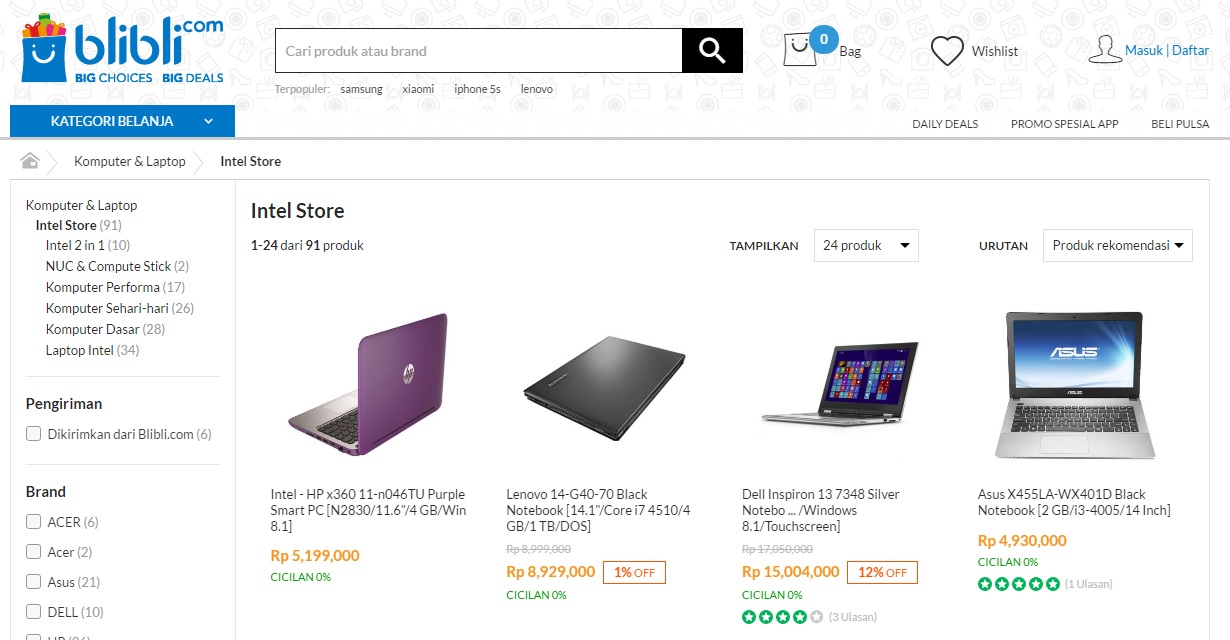This screenshot has width=1230, height=640.
Task: Click the user account silhouette icon
Action: pyautogui.click(x=1104, y=50)
